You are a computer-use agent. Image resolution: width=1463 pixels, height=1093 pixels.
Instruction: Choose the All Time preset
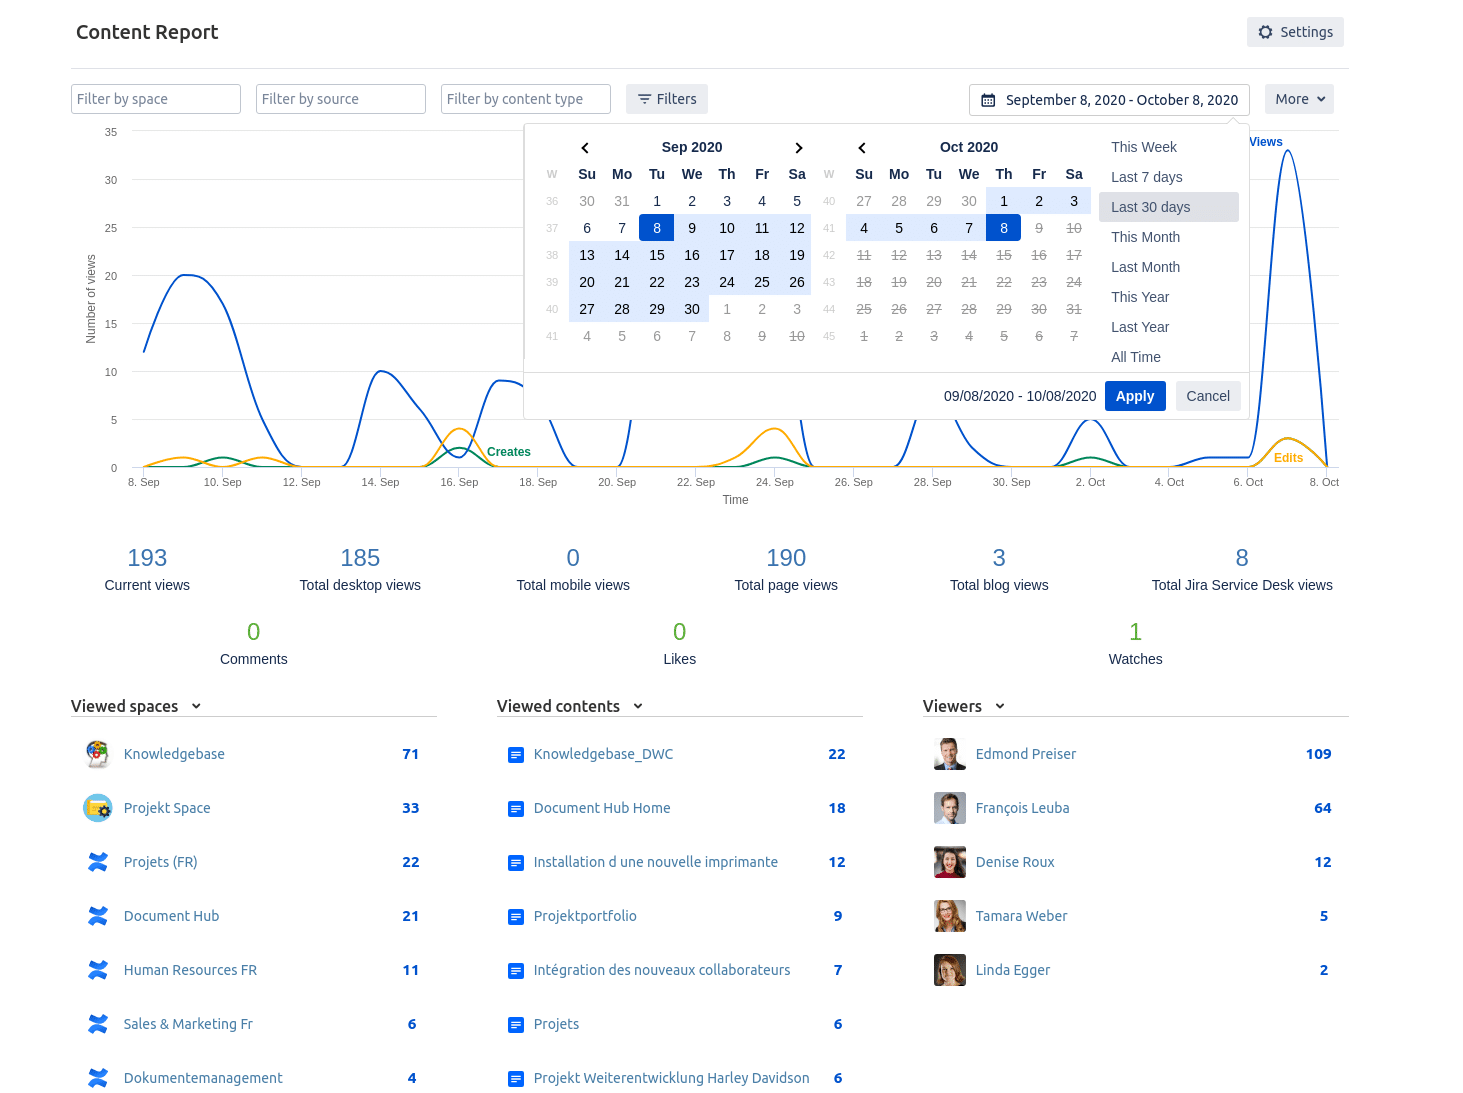click(x=1135, y=357)
